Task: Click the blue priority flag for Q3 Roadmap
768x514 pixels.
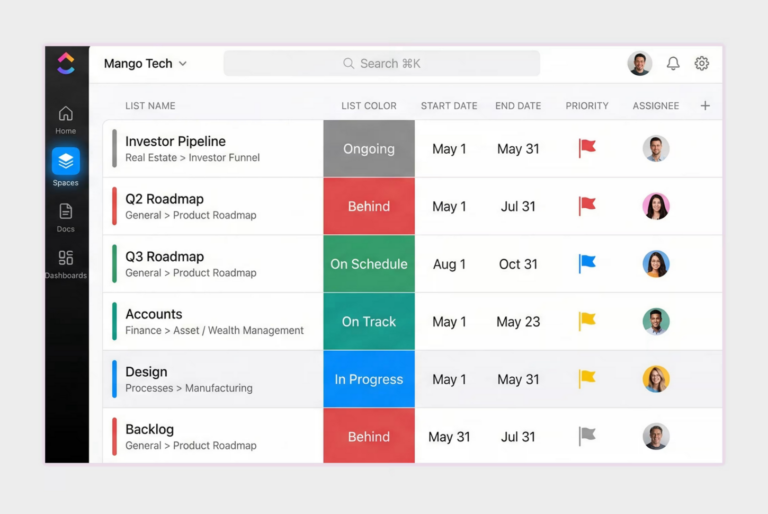Action: (587, 264)
